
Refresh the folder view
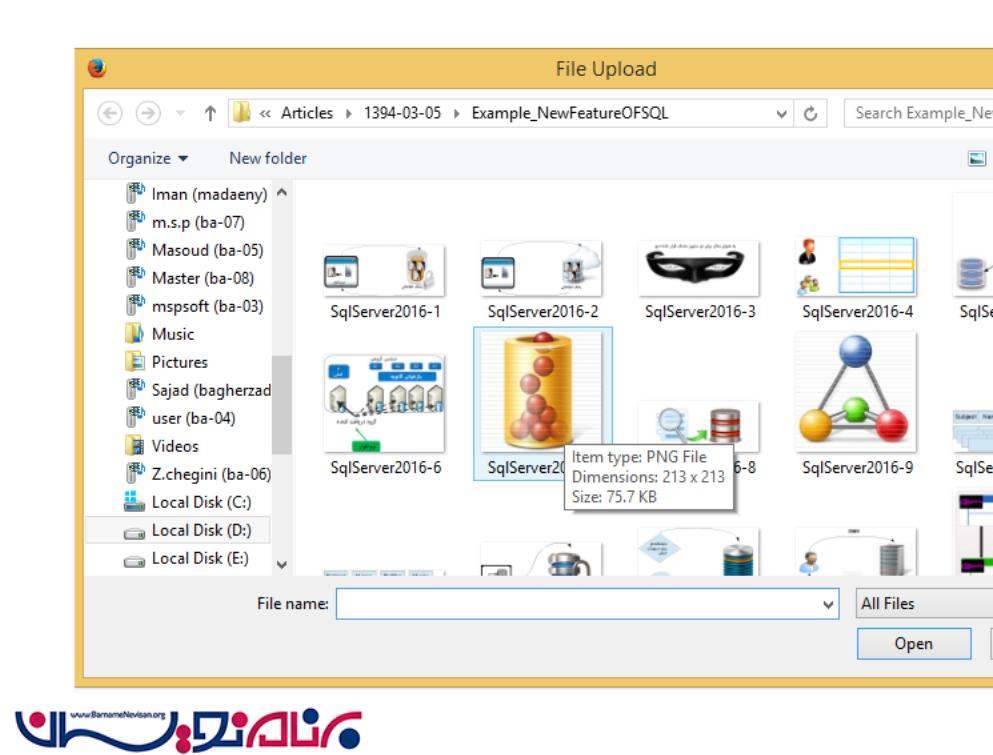(810, 114)
